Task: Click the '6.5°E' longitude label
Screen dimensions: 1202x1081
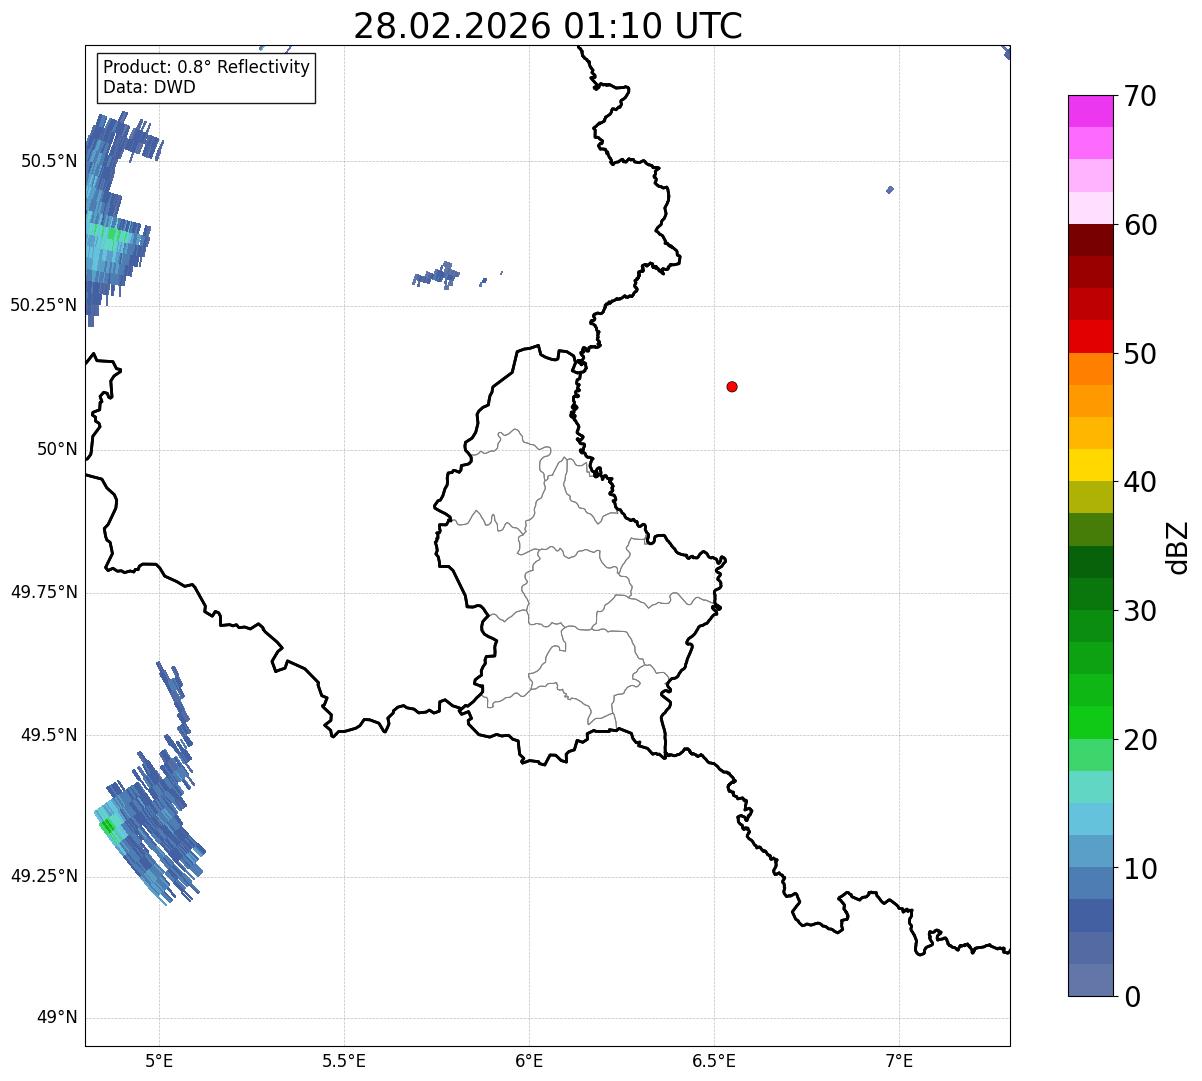Action: click(714, 1060)
